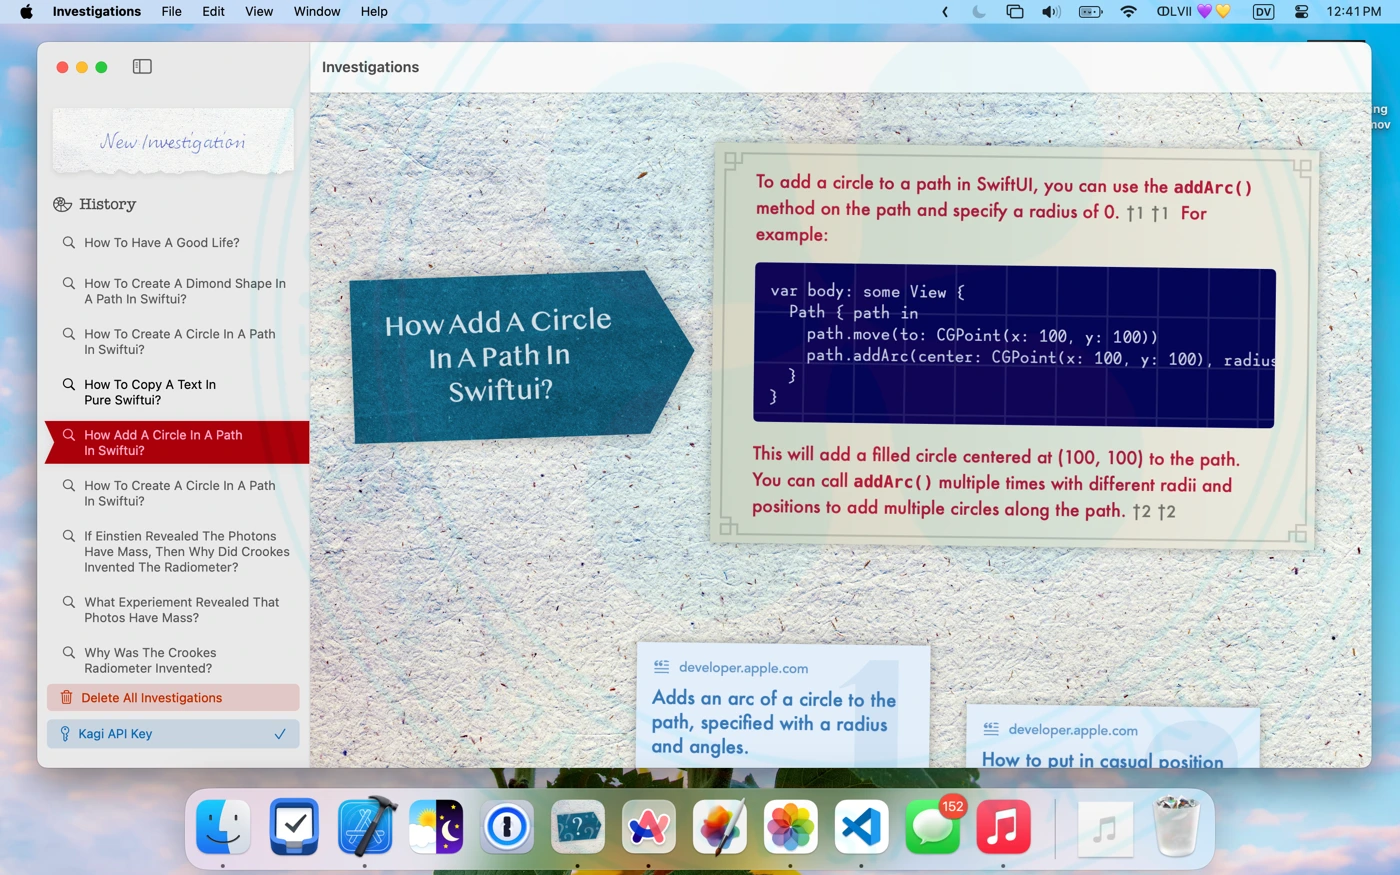Open 1Password from the Dock
1400x875 pixels.
click(x=507, y=827)
